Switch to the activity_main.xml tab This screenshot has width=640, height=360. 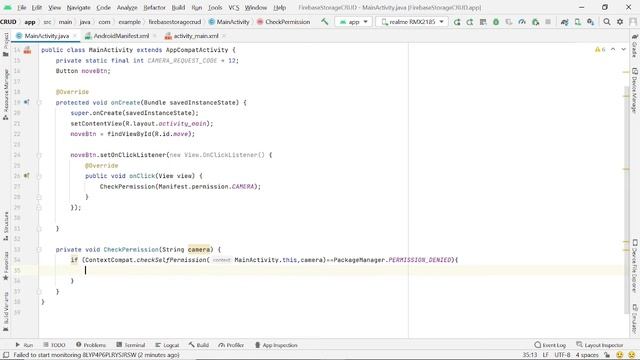click(196, 36)
